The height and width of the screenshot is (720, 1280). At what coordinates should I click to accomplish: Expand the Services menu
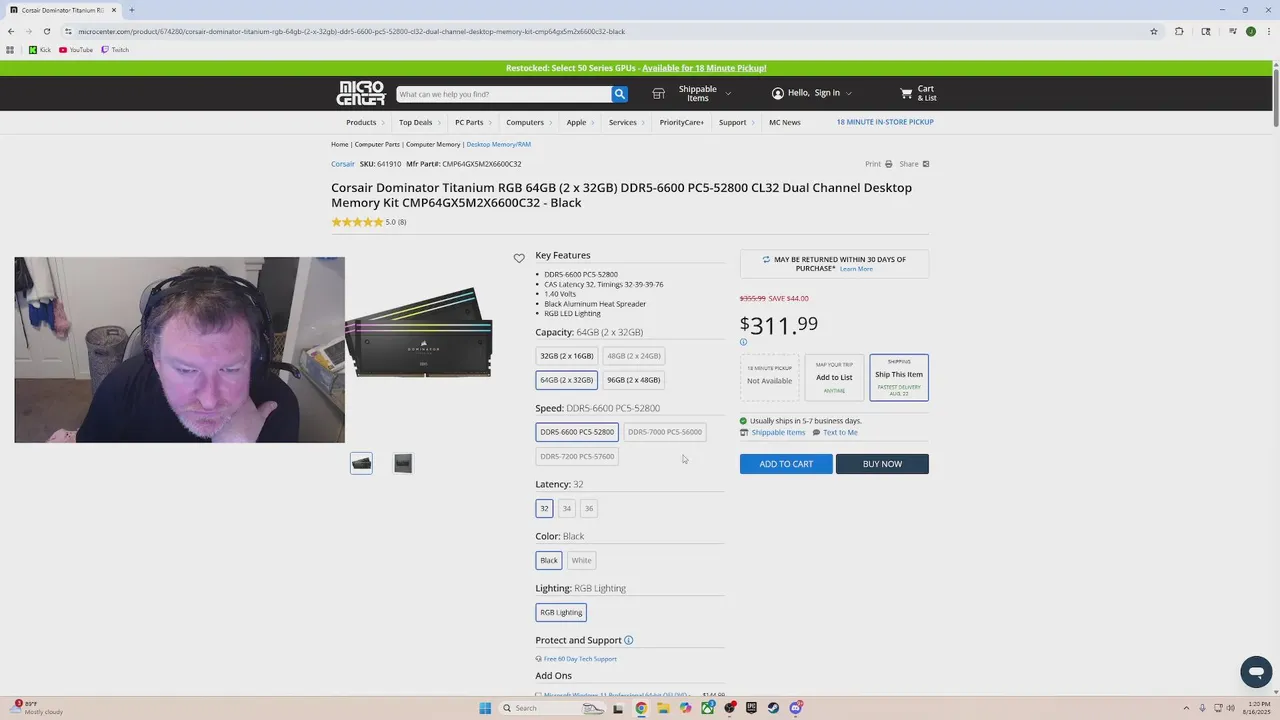click(x=627, y=122)
